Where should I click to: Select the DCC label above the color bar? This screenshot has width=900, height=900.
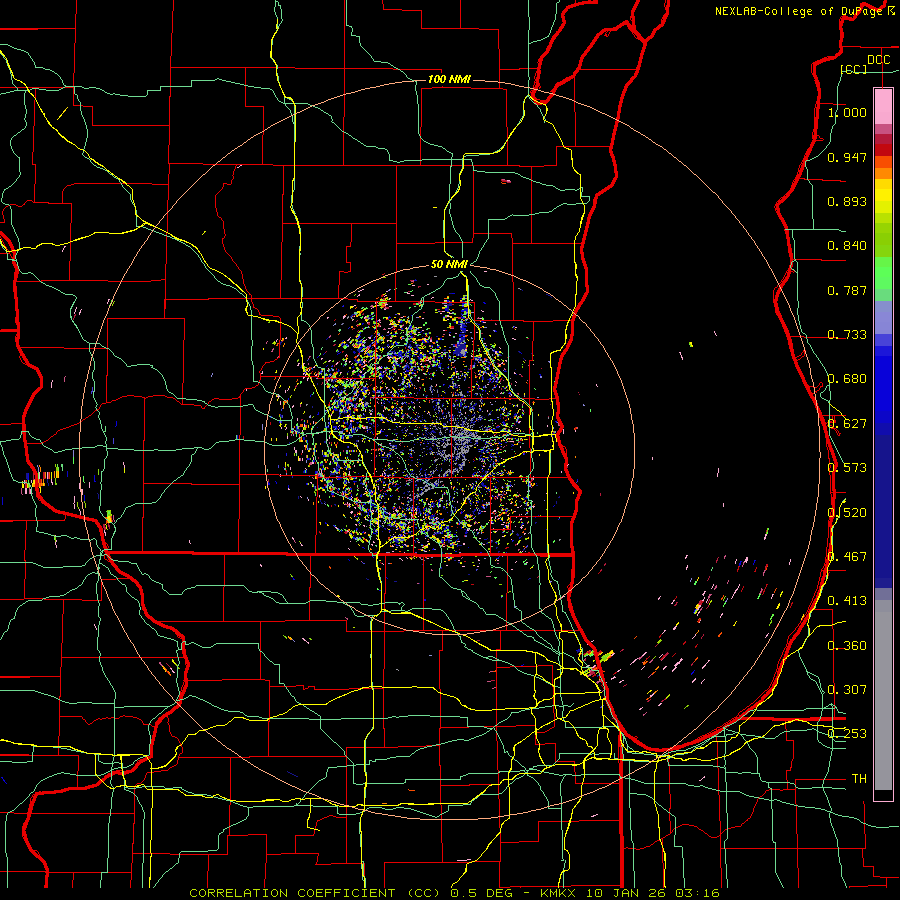tap(878, 60)
